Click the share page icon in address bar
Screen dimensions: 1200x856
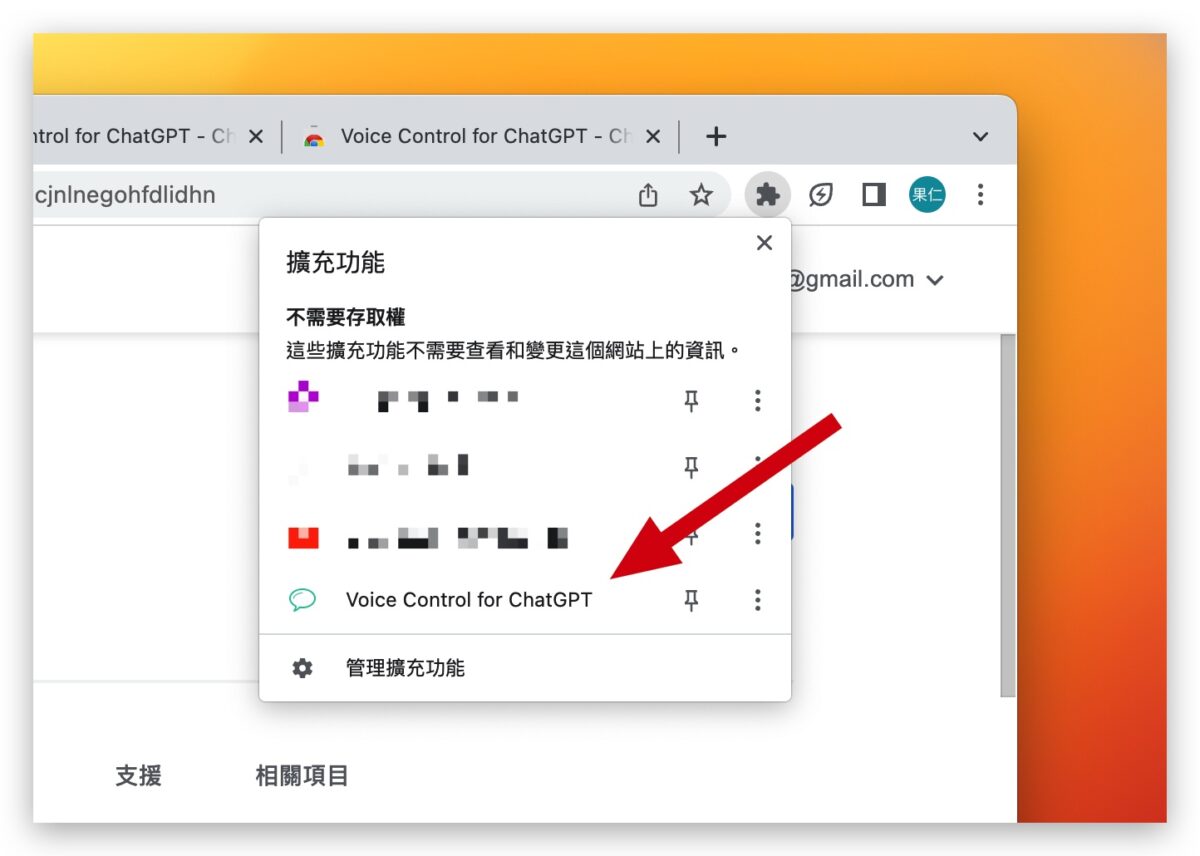[648, 195]
